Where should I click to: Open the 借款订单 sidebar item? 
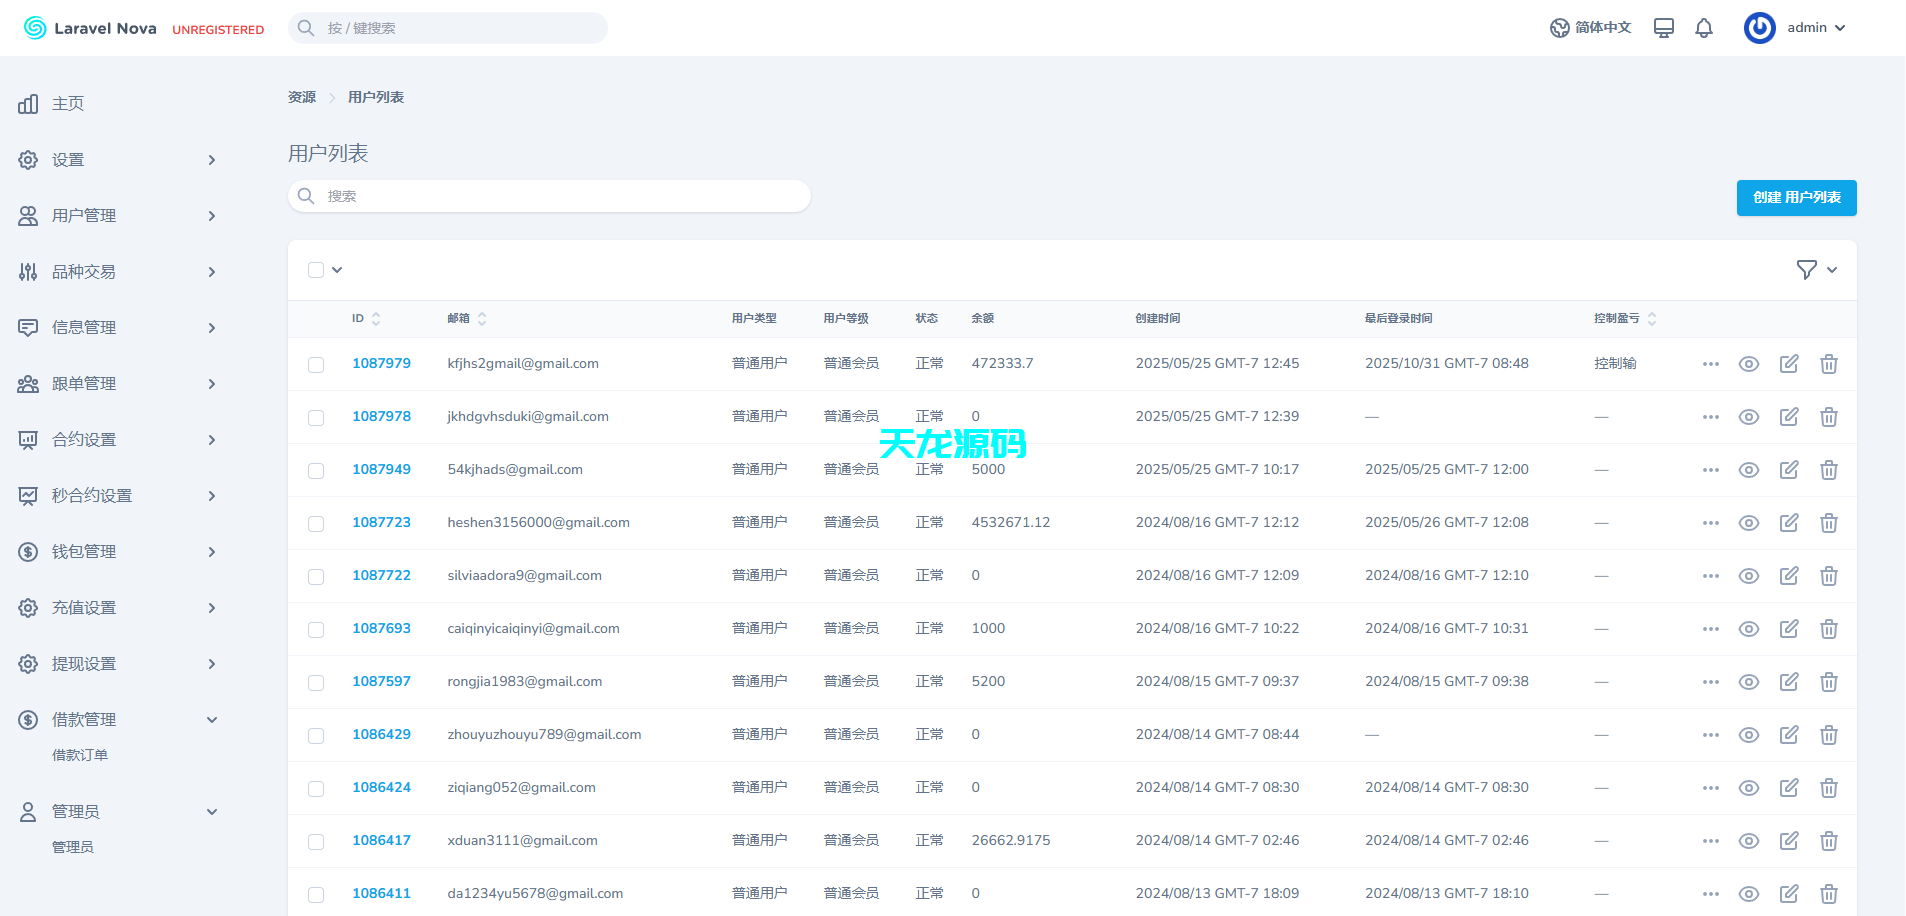[x=80, y=754]
